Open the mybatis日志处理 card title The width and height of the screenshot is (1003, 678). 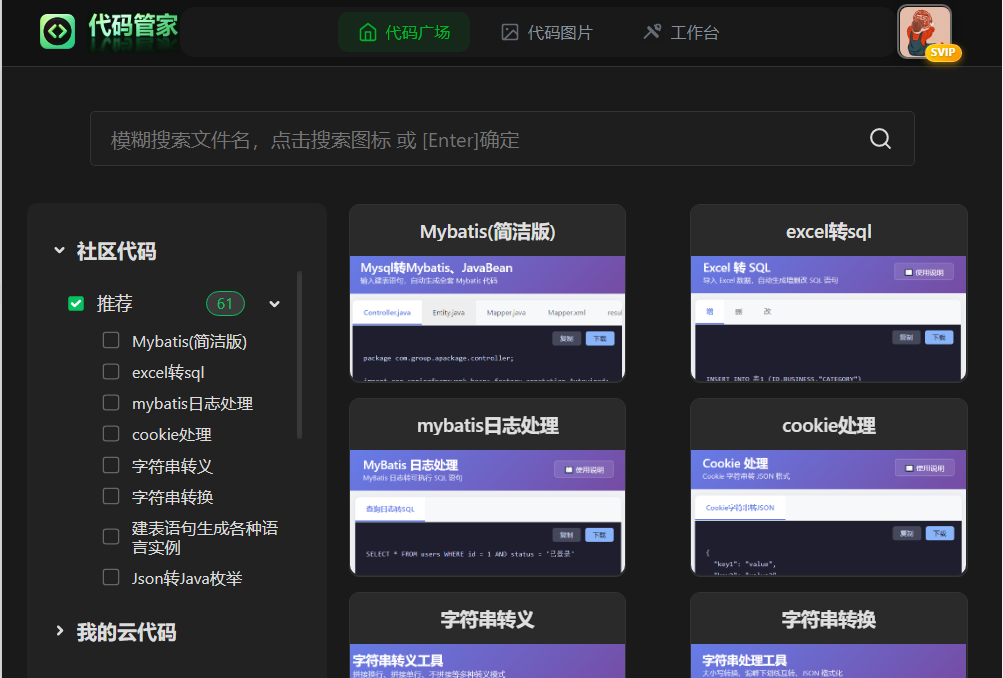(x=487, y=425)
